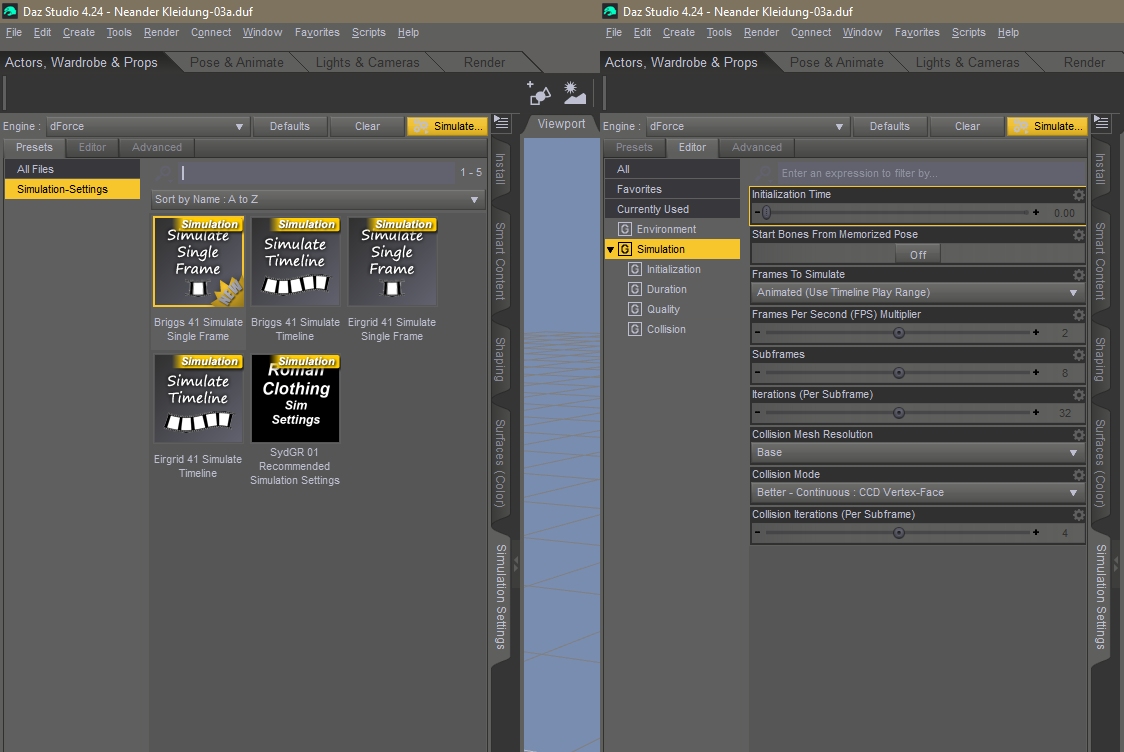Screen dimensions: 1124x752
Task: Collapse the Simulation tree group arrow
Action: point(610,249)
